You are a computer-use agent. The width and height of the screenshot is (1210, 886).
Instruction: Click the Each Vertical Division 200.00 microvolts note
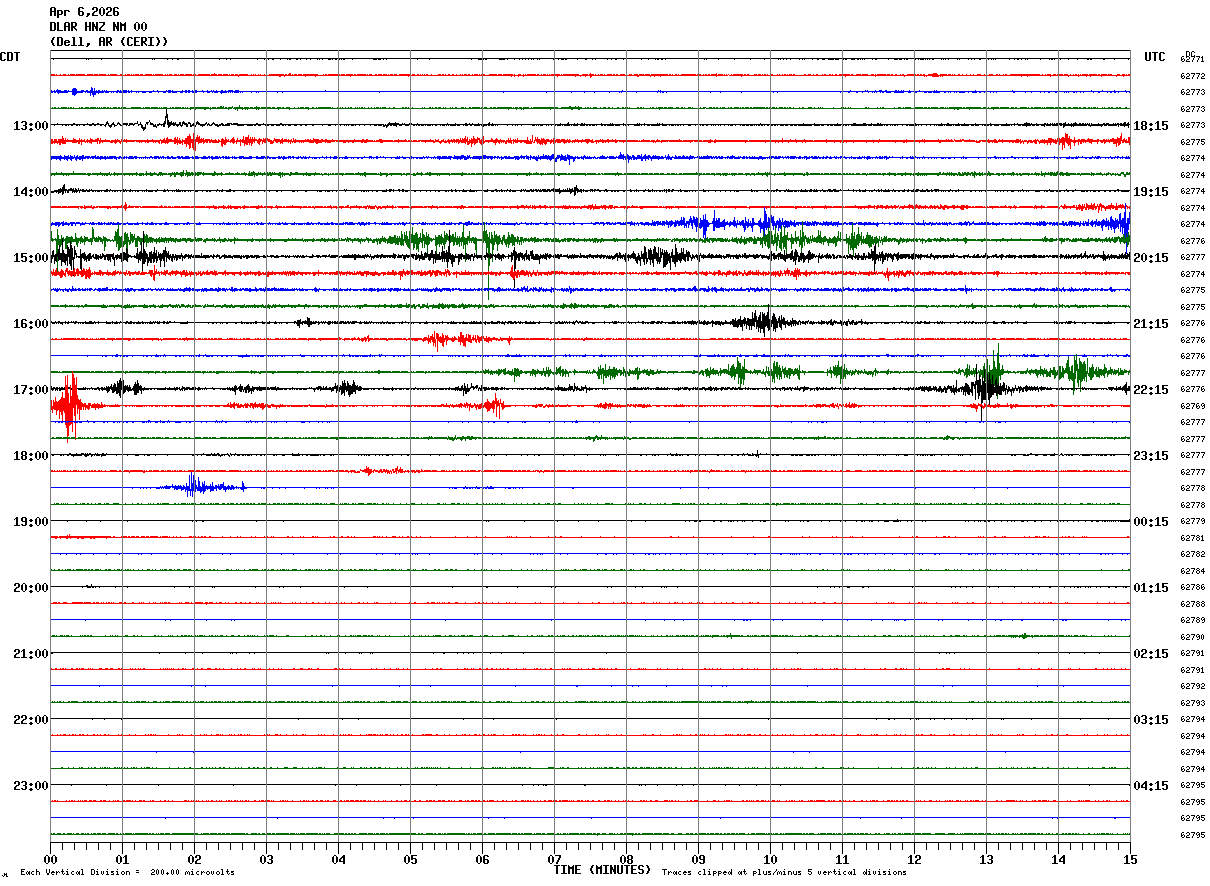pos(128,872)
